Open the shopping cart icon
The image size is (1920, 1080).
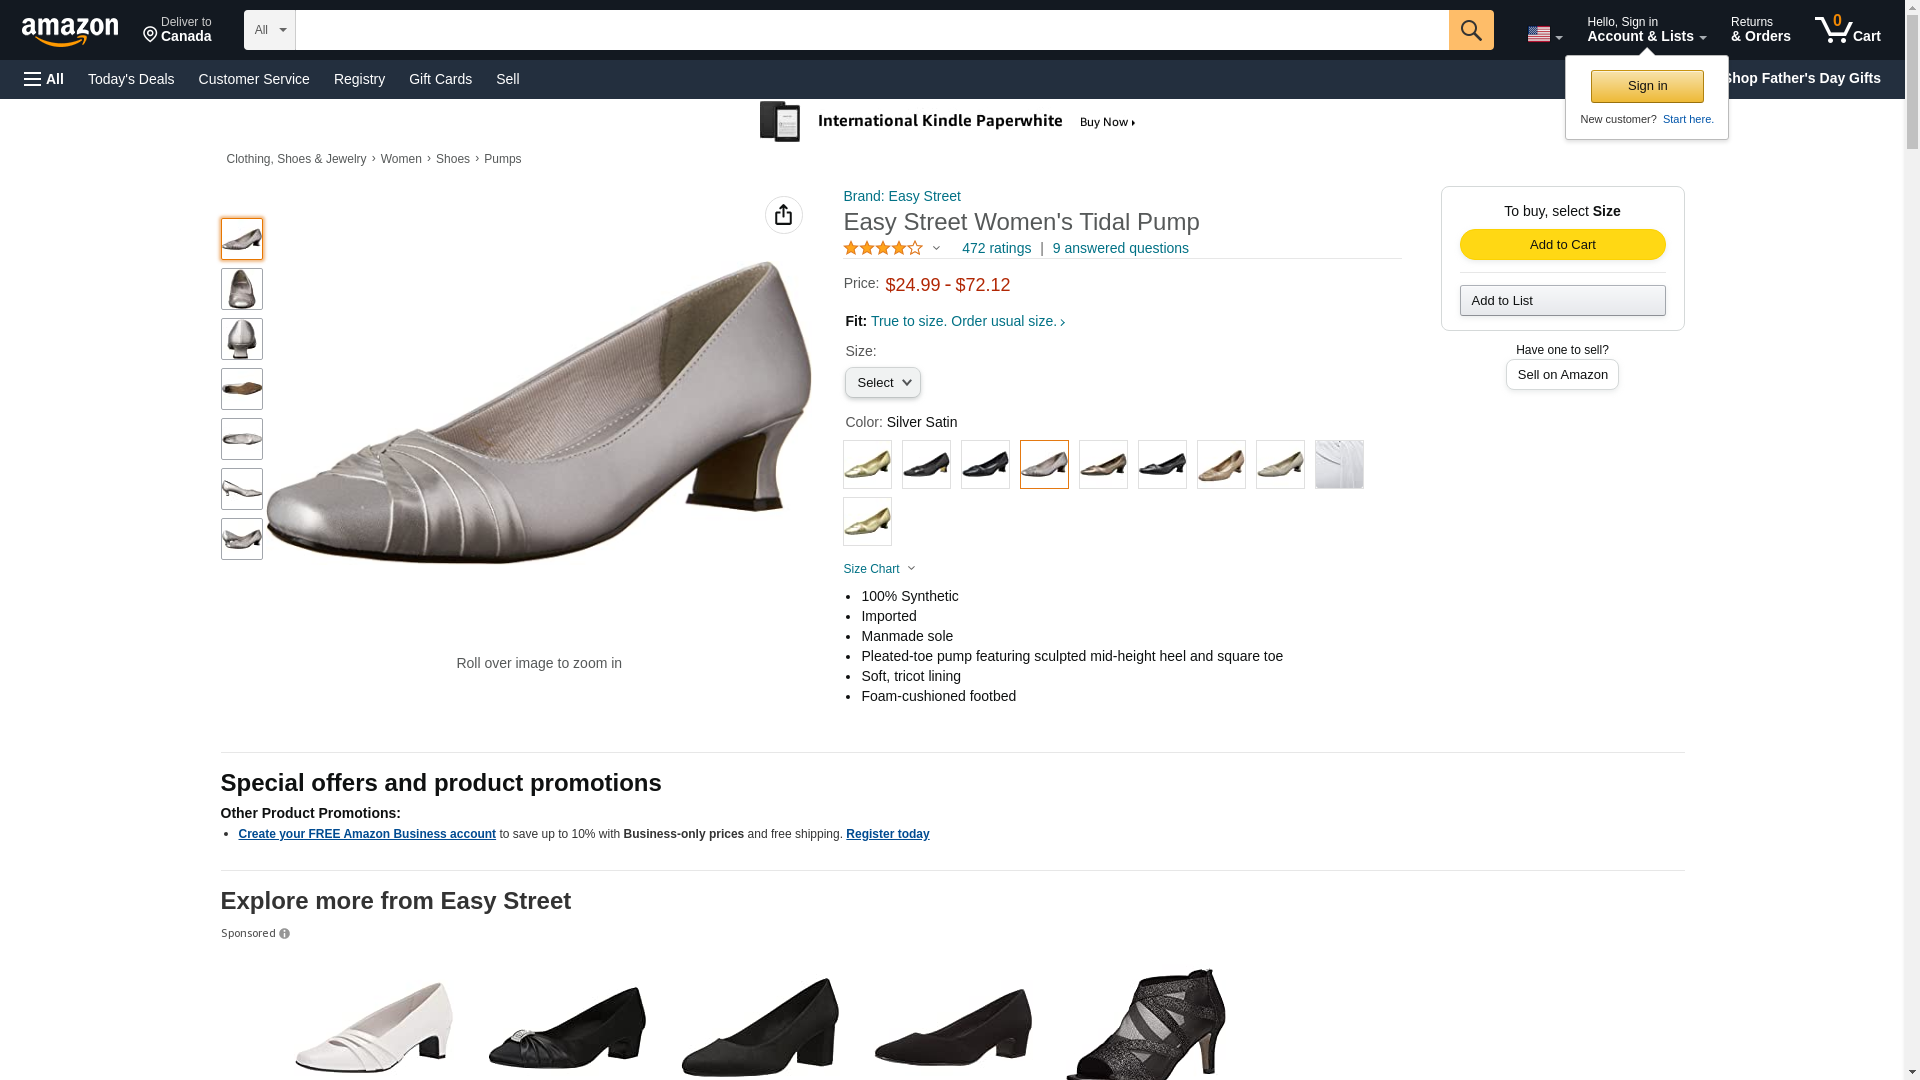[x=1847, y=30]
